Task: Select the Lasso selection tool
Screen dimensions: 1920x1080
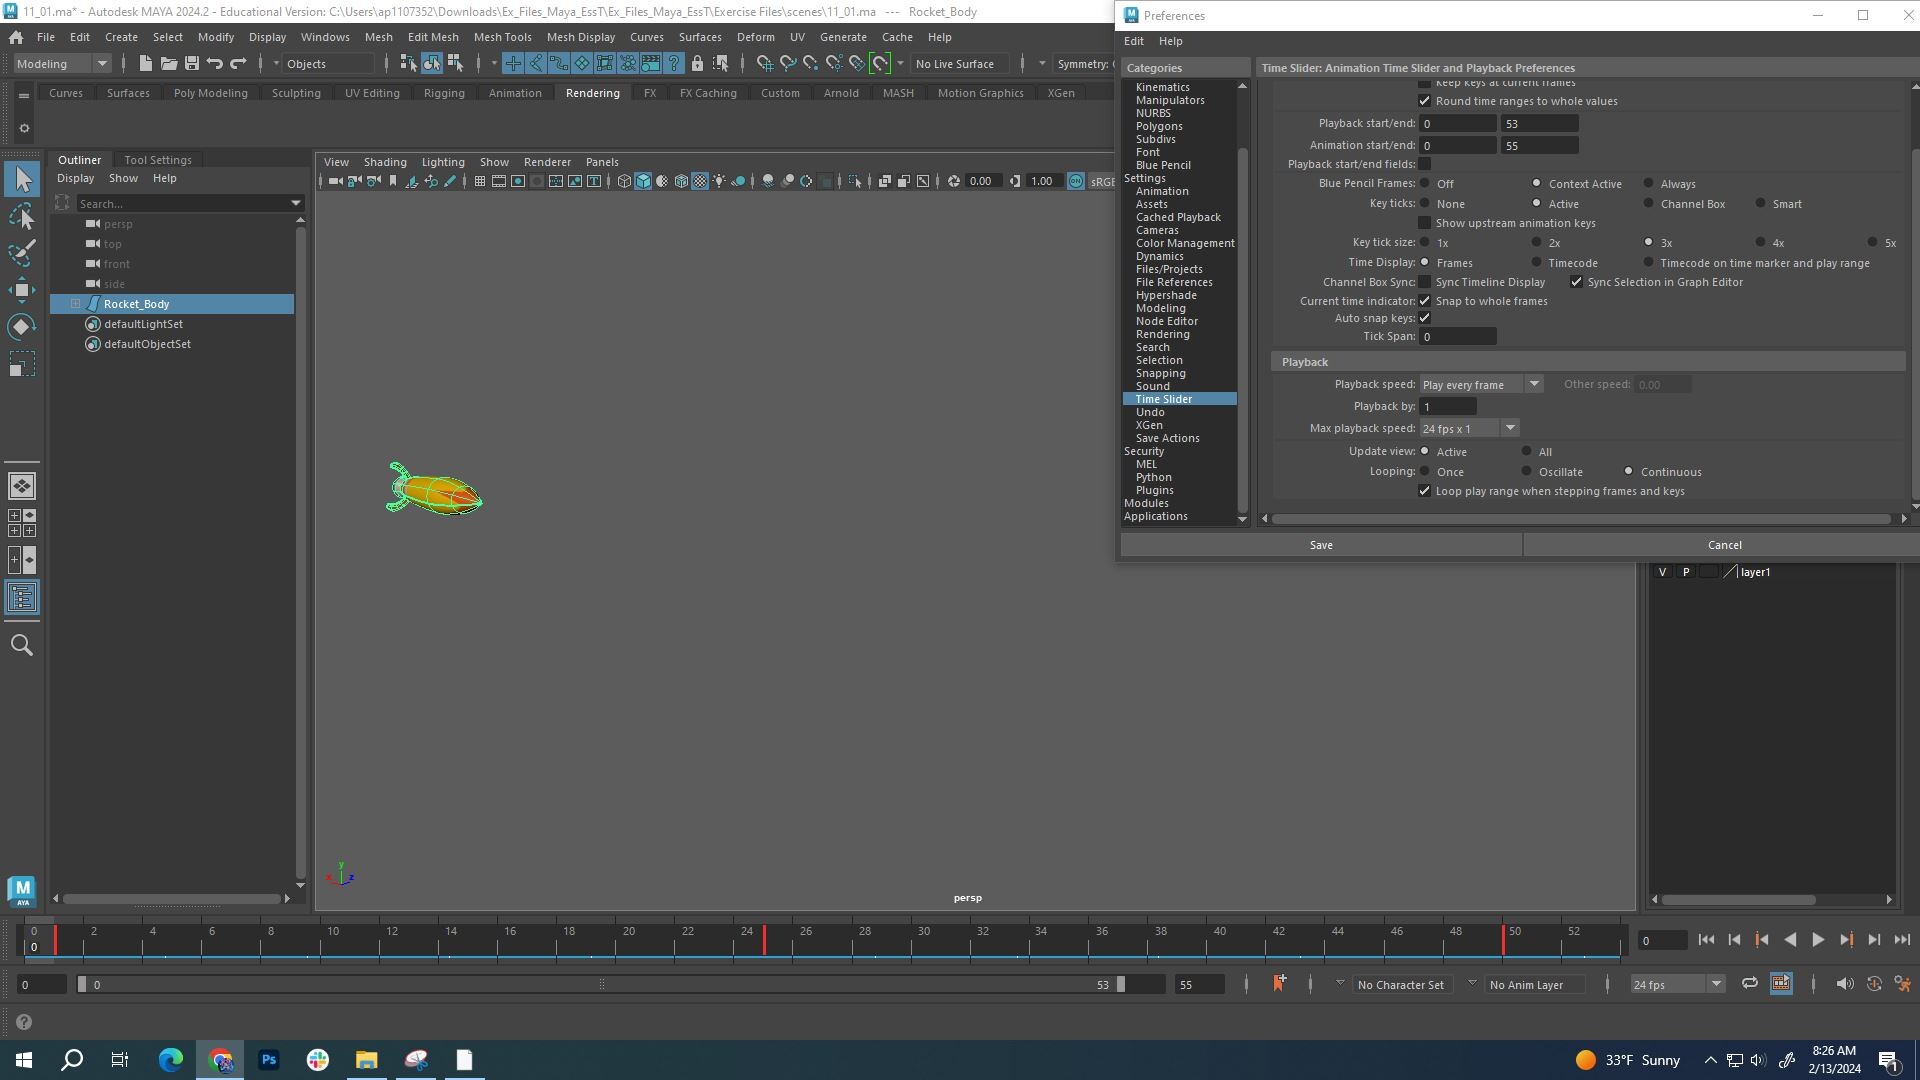Action: pos(22,217)
